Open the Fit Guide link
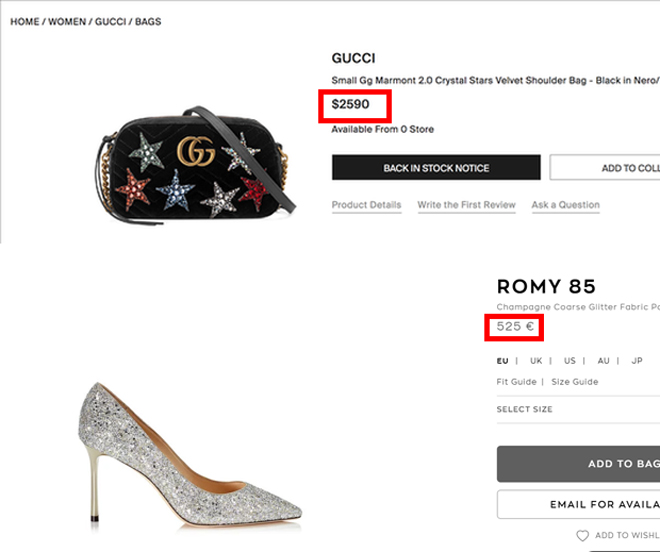Image resolution: width=660 pixels, height=552 pixels. click(516, 382)
